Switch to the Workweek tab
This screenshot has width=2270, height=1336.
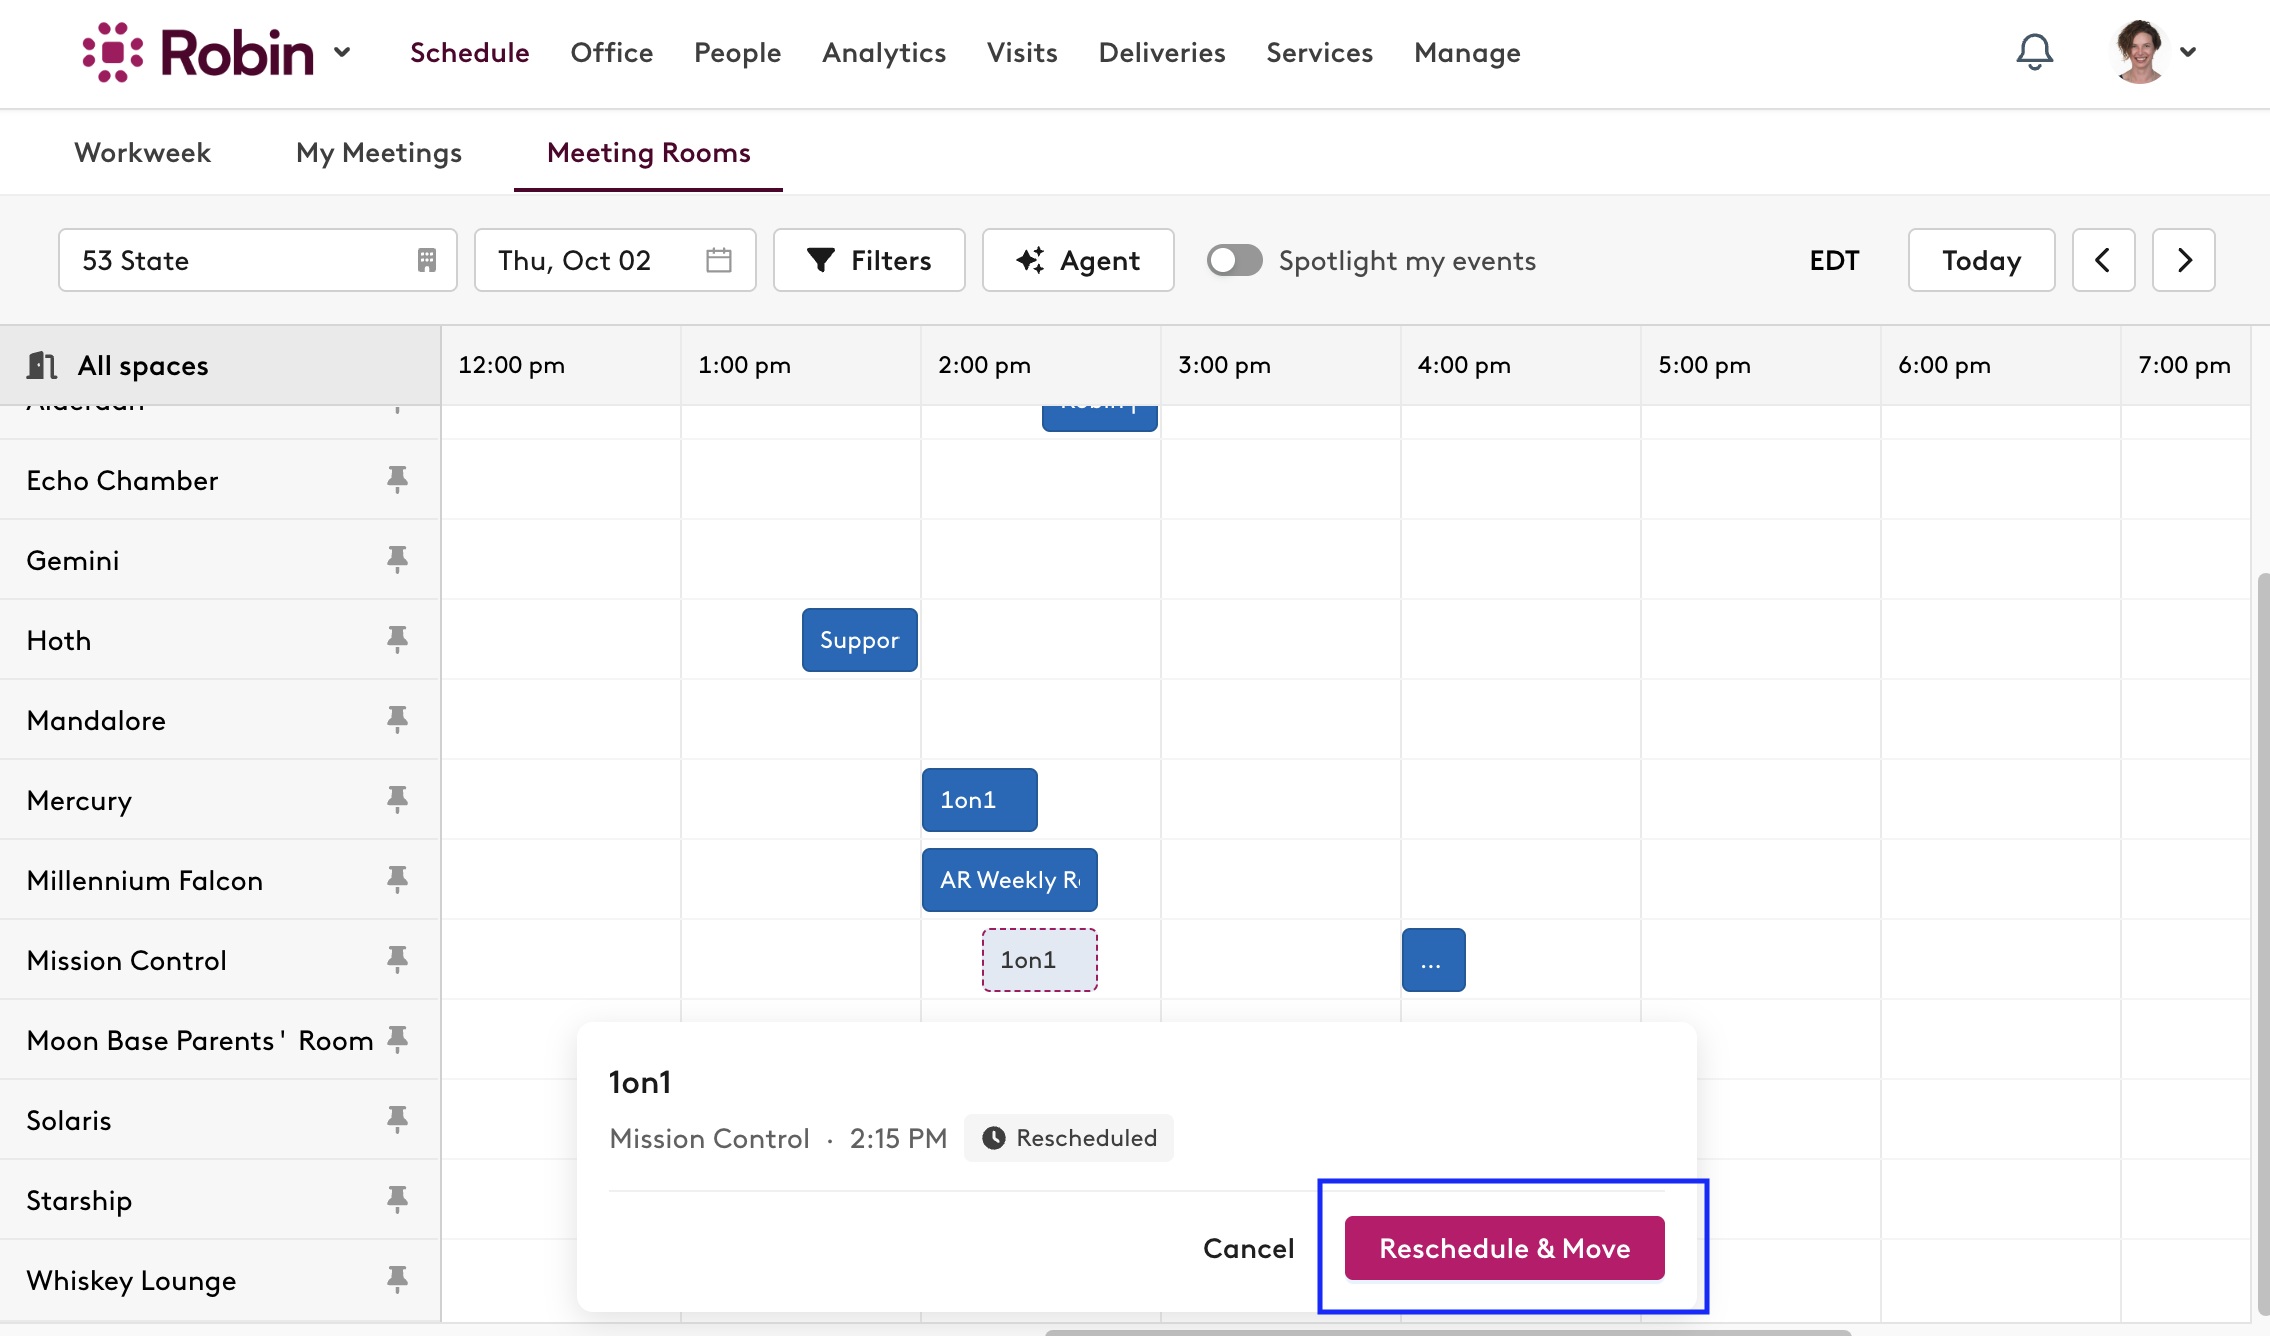tap(141, 152)
